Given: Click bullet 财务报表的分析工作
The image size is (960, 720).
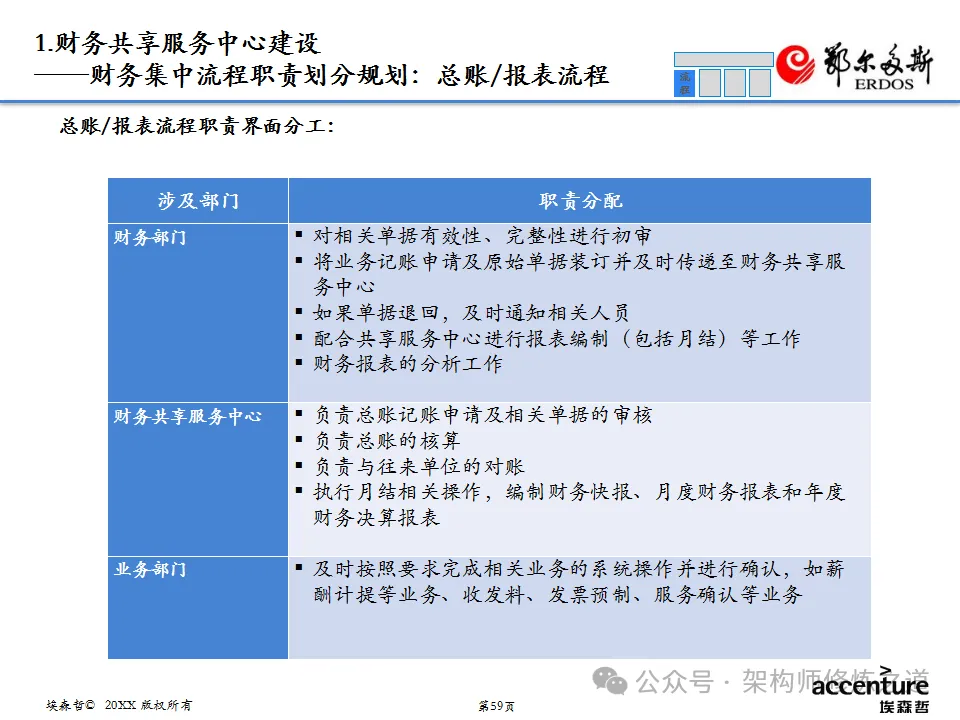Looking at the screenshot, I should click(408, 364).
